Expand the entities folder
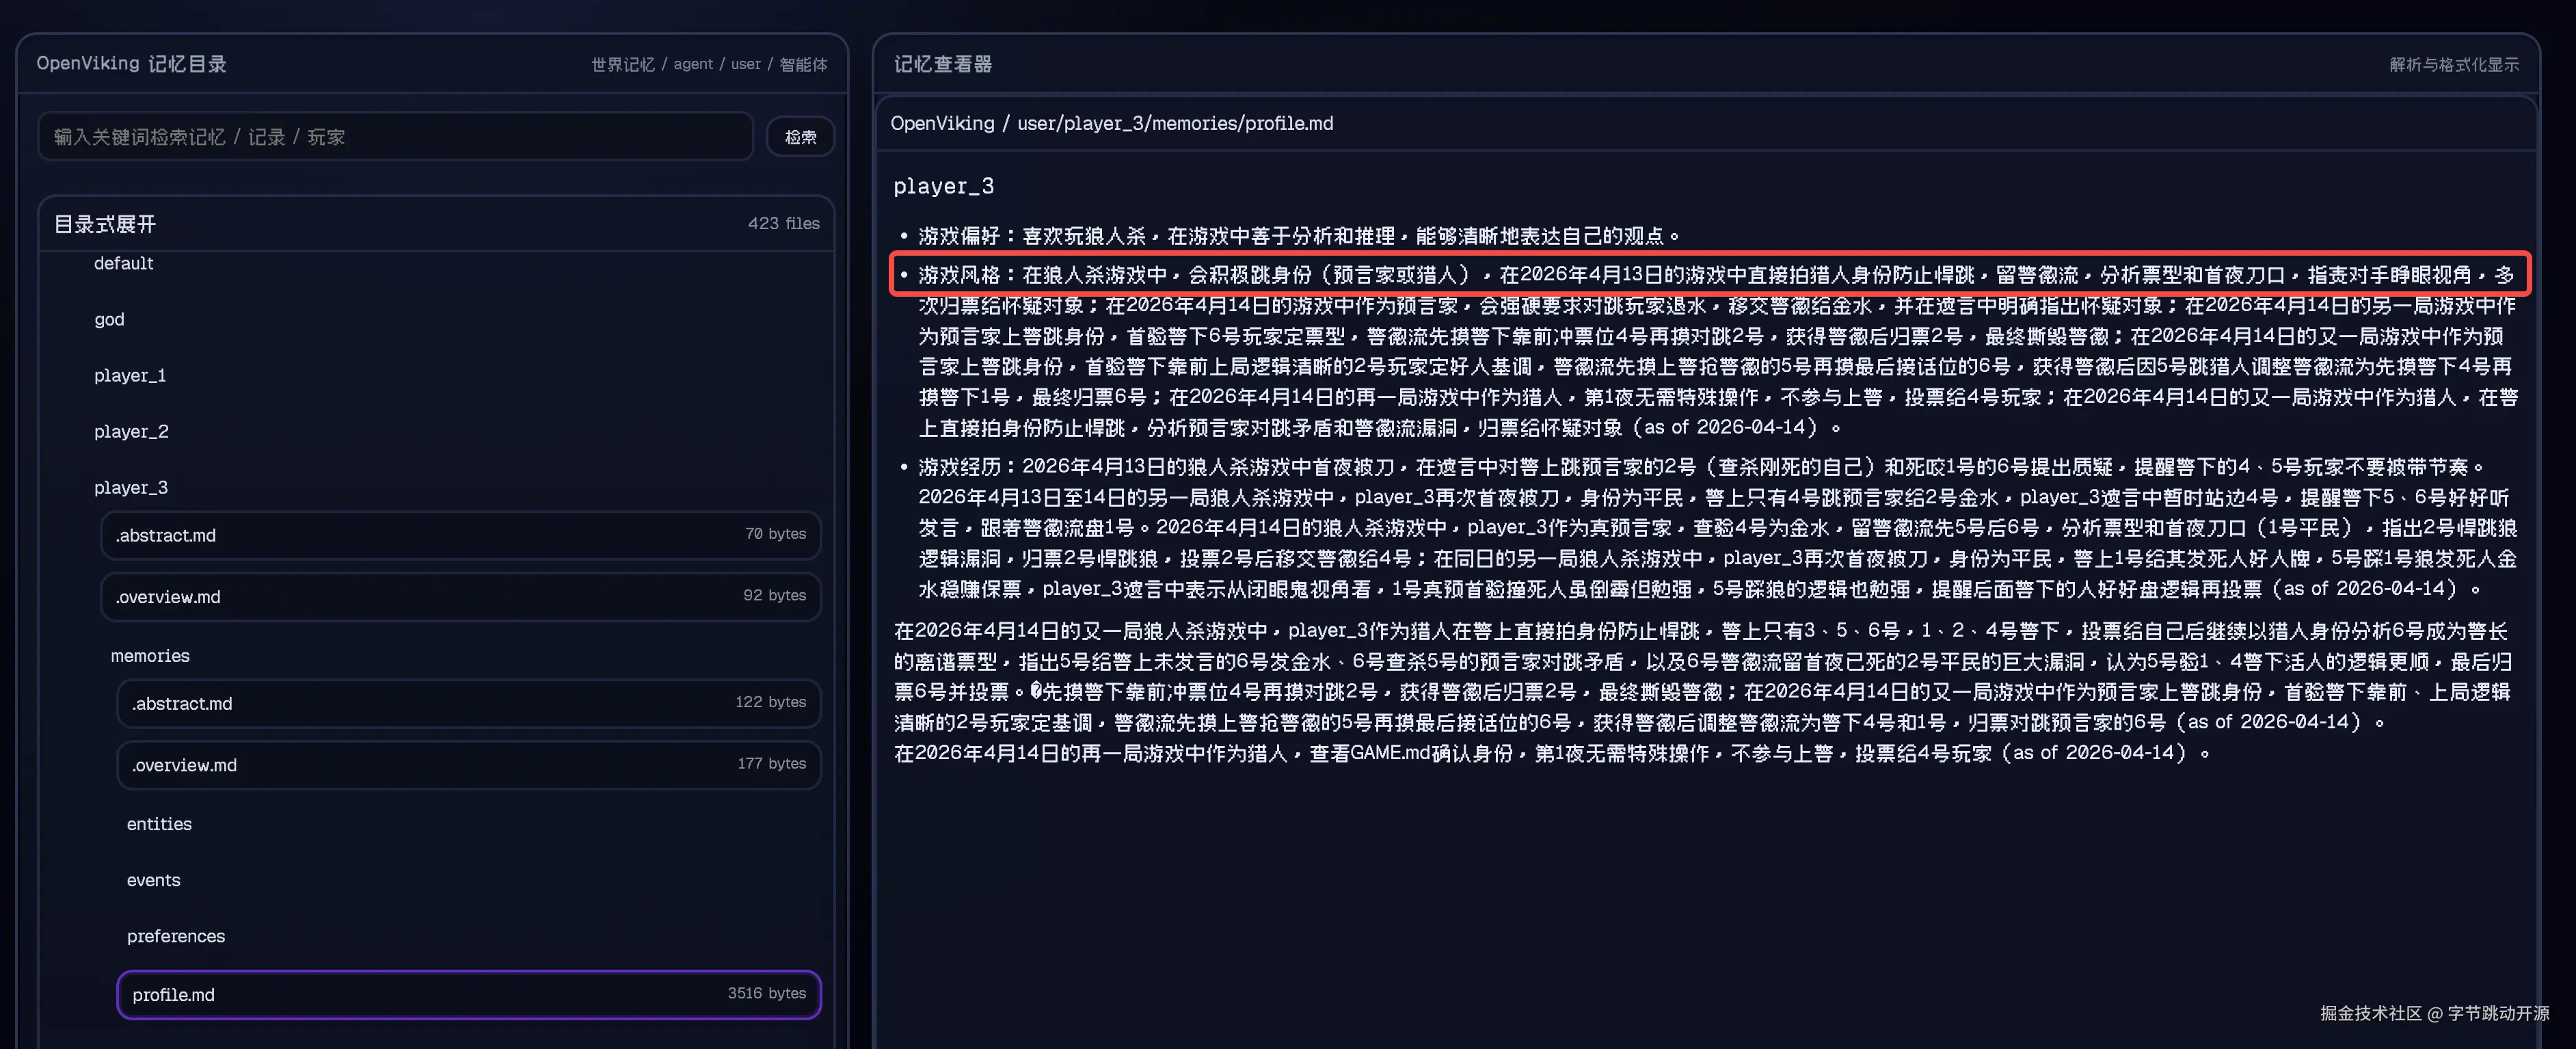The height and width of the screenshot is (1049, 2576). point(159,823)
